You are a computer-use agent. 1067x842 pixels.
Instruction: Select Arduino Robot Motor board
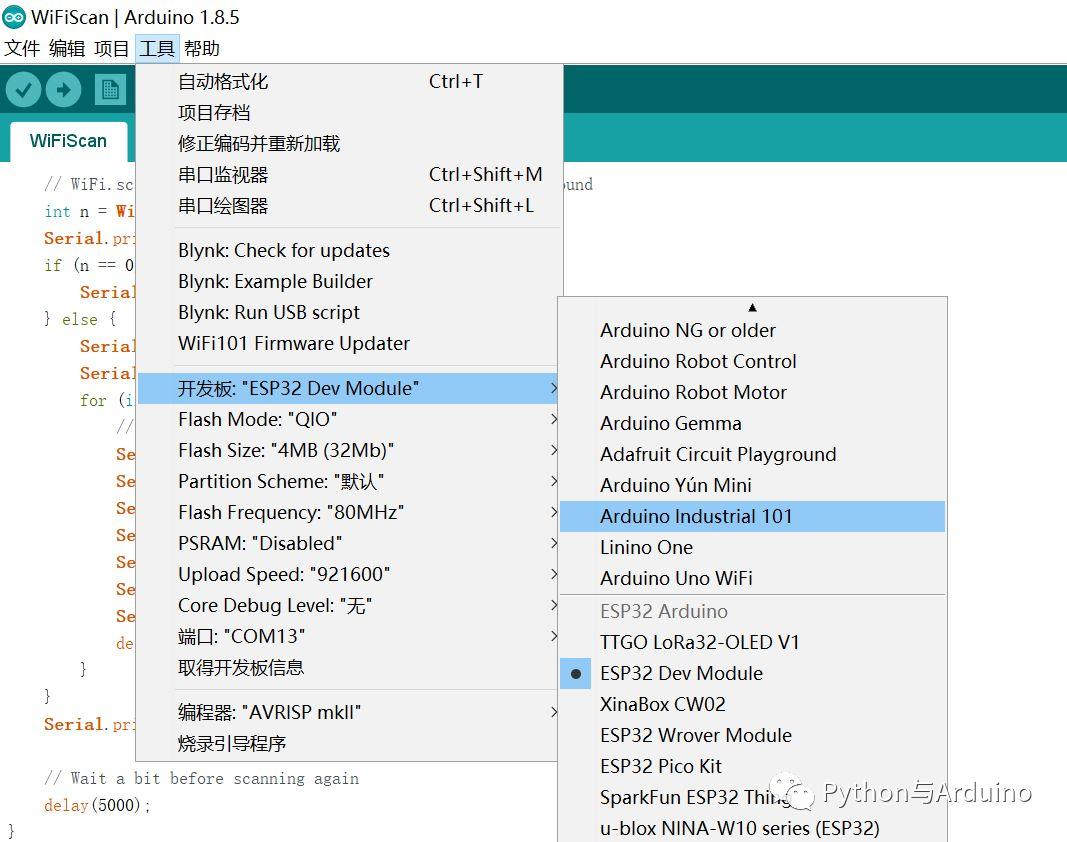(x=752, y=392)
